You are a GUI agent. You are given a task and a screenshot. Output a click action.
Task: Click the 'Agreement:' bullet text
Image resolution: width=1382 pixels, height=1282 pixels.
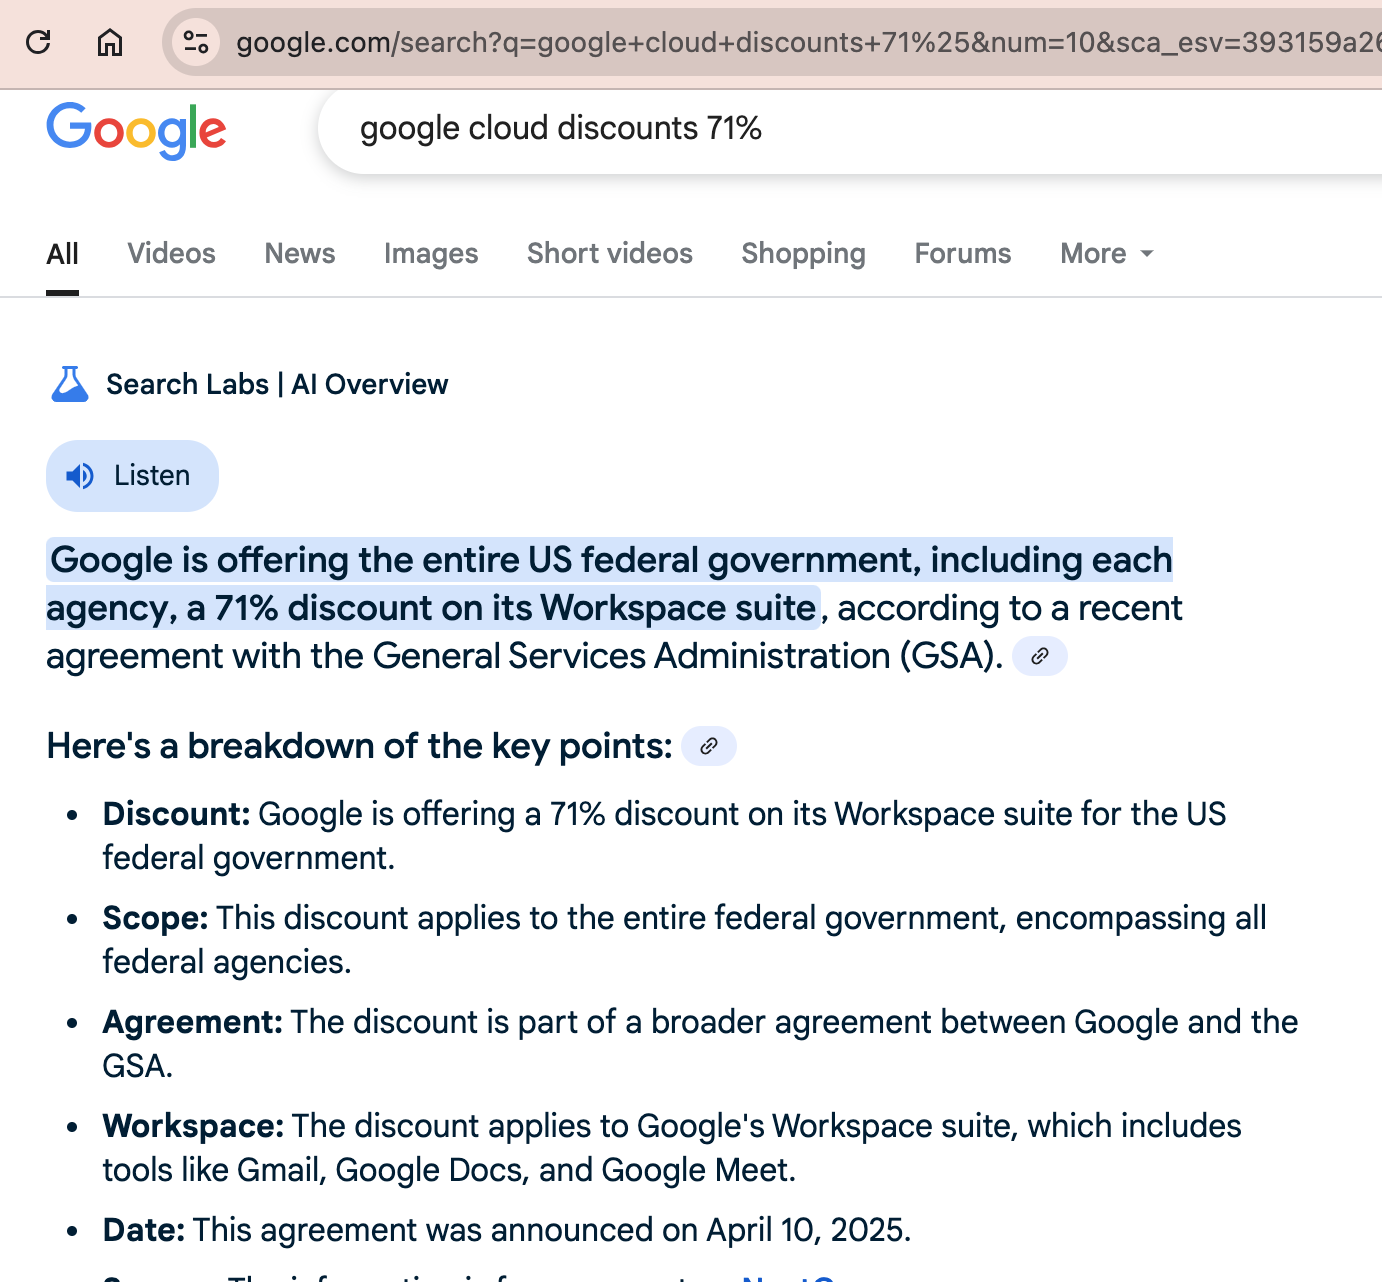[x=700, y=1044]
